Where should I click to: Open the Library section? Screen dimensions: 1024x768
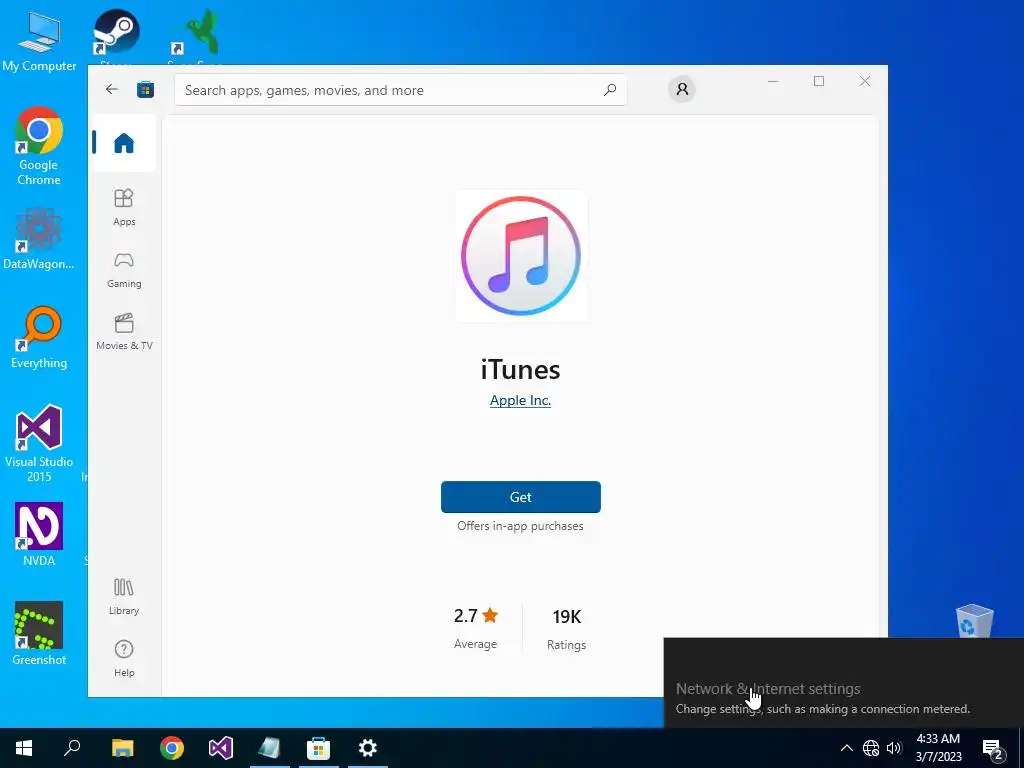coord(124,596)
